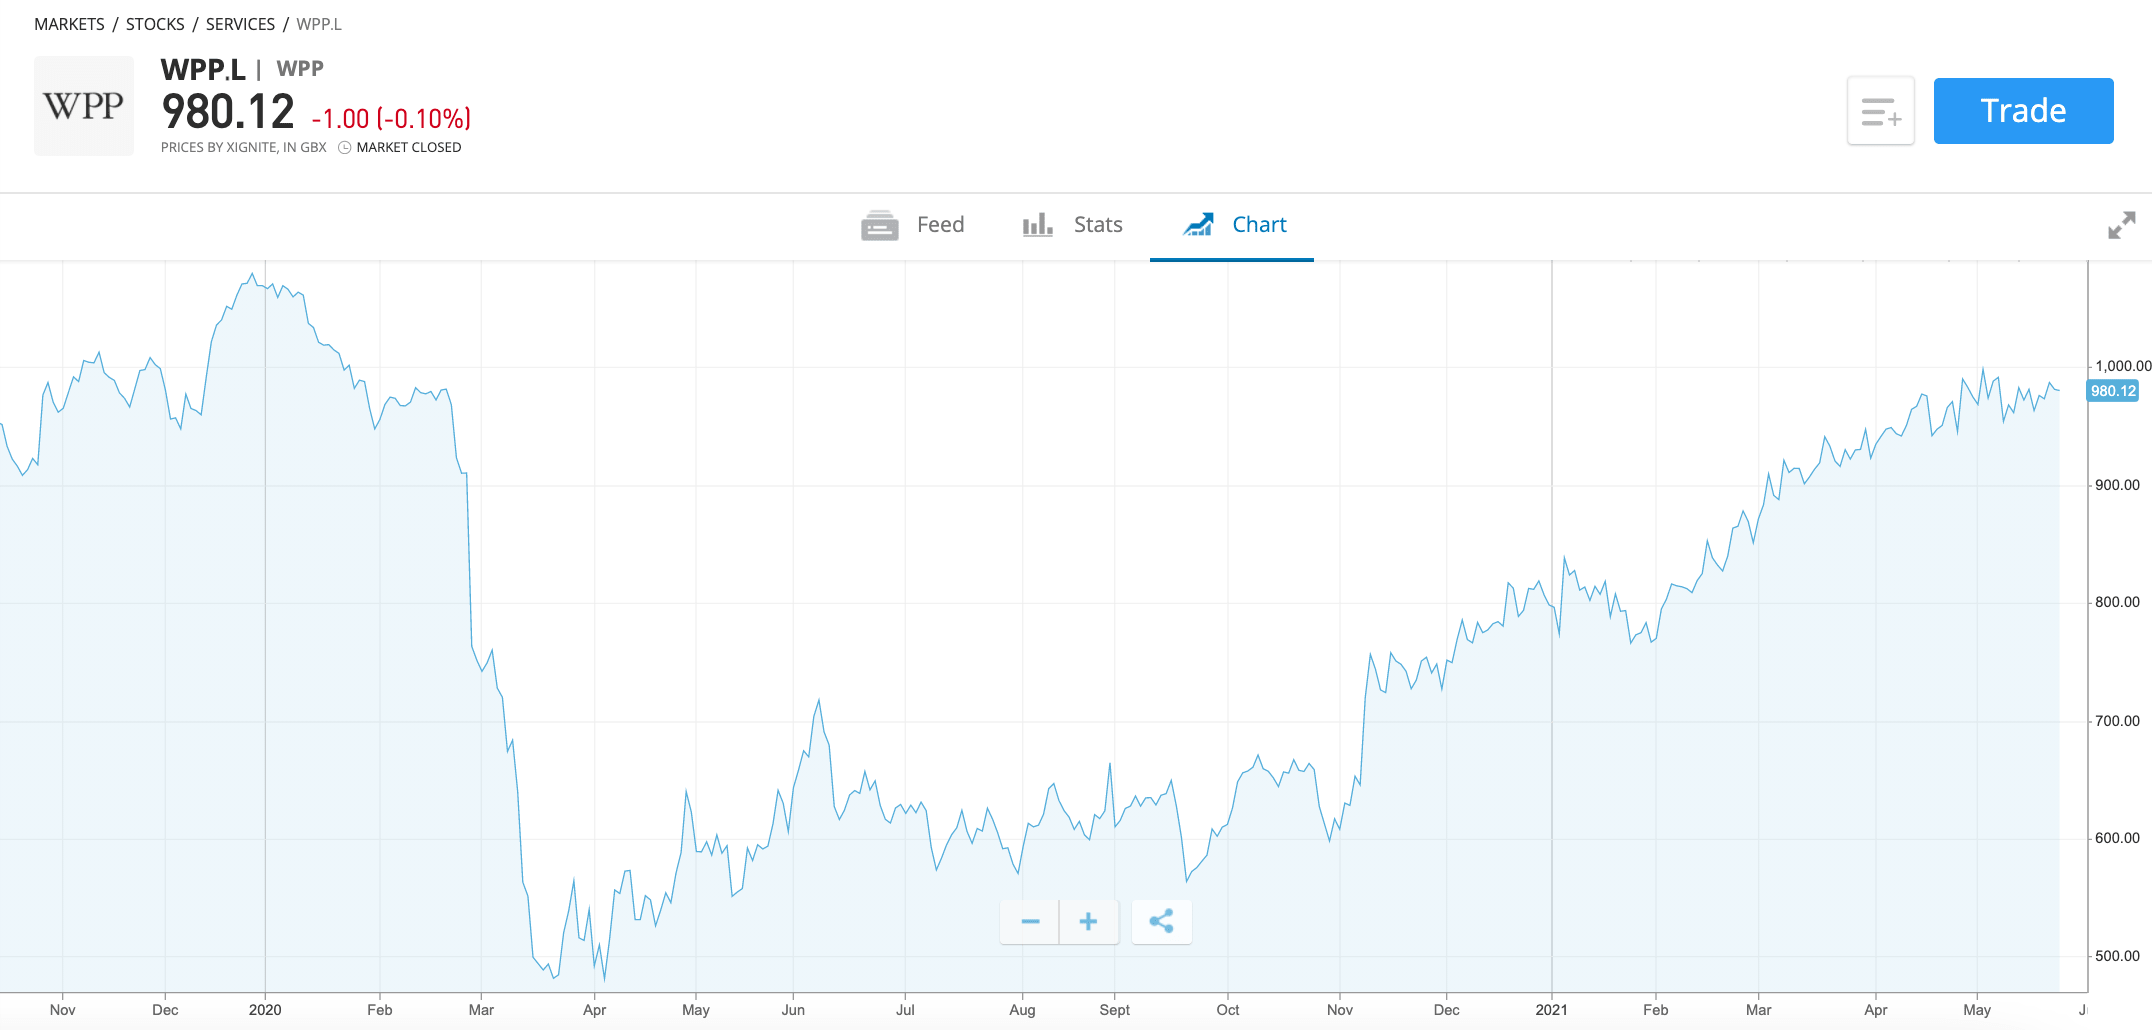The height and width of the screenshot is (1030, 2152).
Task: Click the 900.00 price axis label
Action: 2117,485
